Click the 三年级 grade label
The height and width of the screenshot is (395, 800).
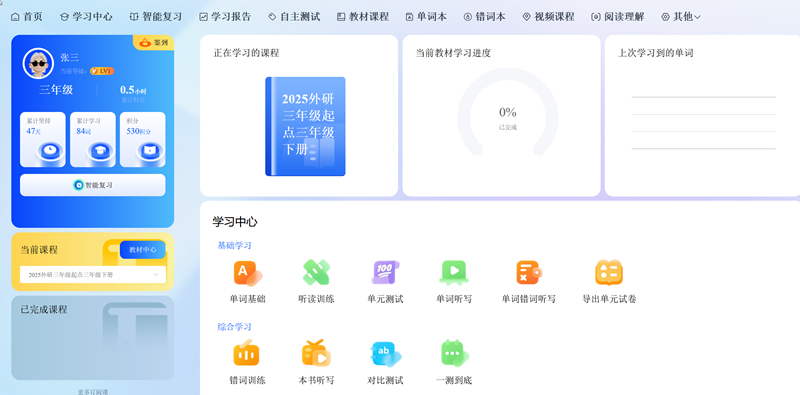click(x=56, y=90)
